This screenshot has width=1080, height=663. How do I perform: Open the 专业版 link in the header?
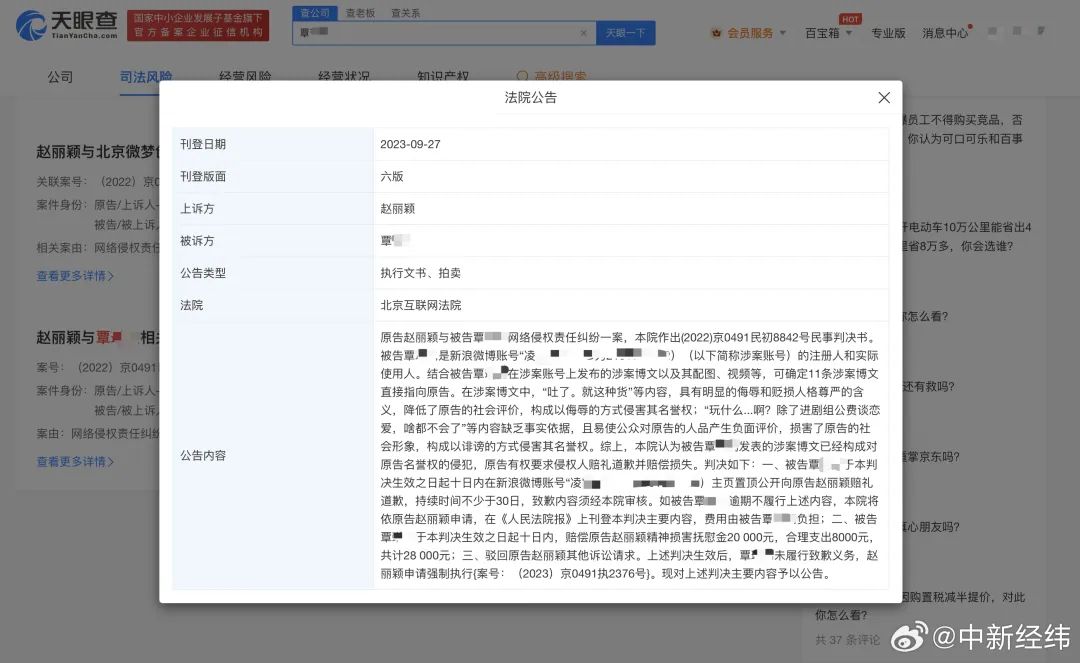pyautogui.click(x=888, y=32)
